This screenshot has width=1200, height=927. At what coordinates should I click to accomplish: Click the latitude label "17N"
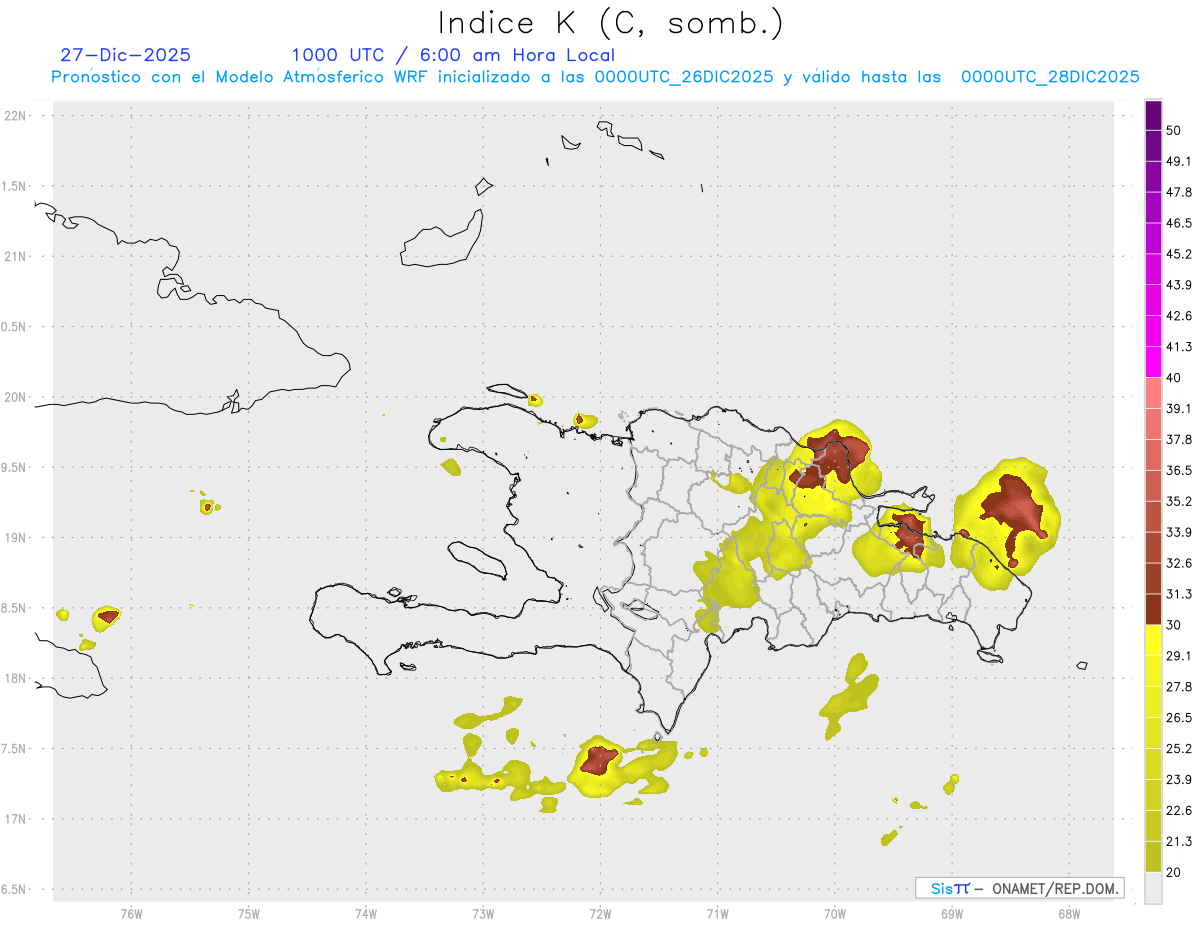(17, 819)
